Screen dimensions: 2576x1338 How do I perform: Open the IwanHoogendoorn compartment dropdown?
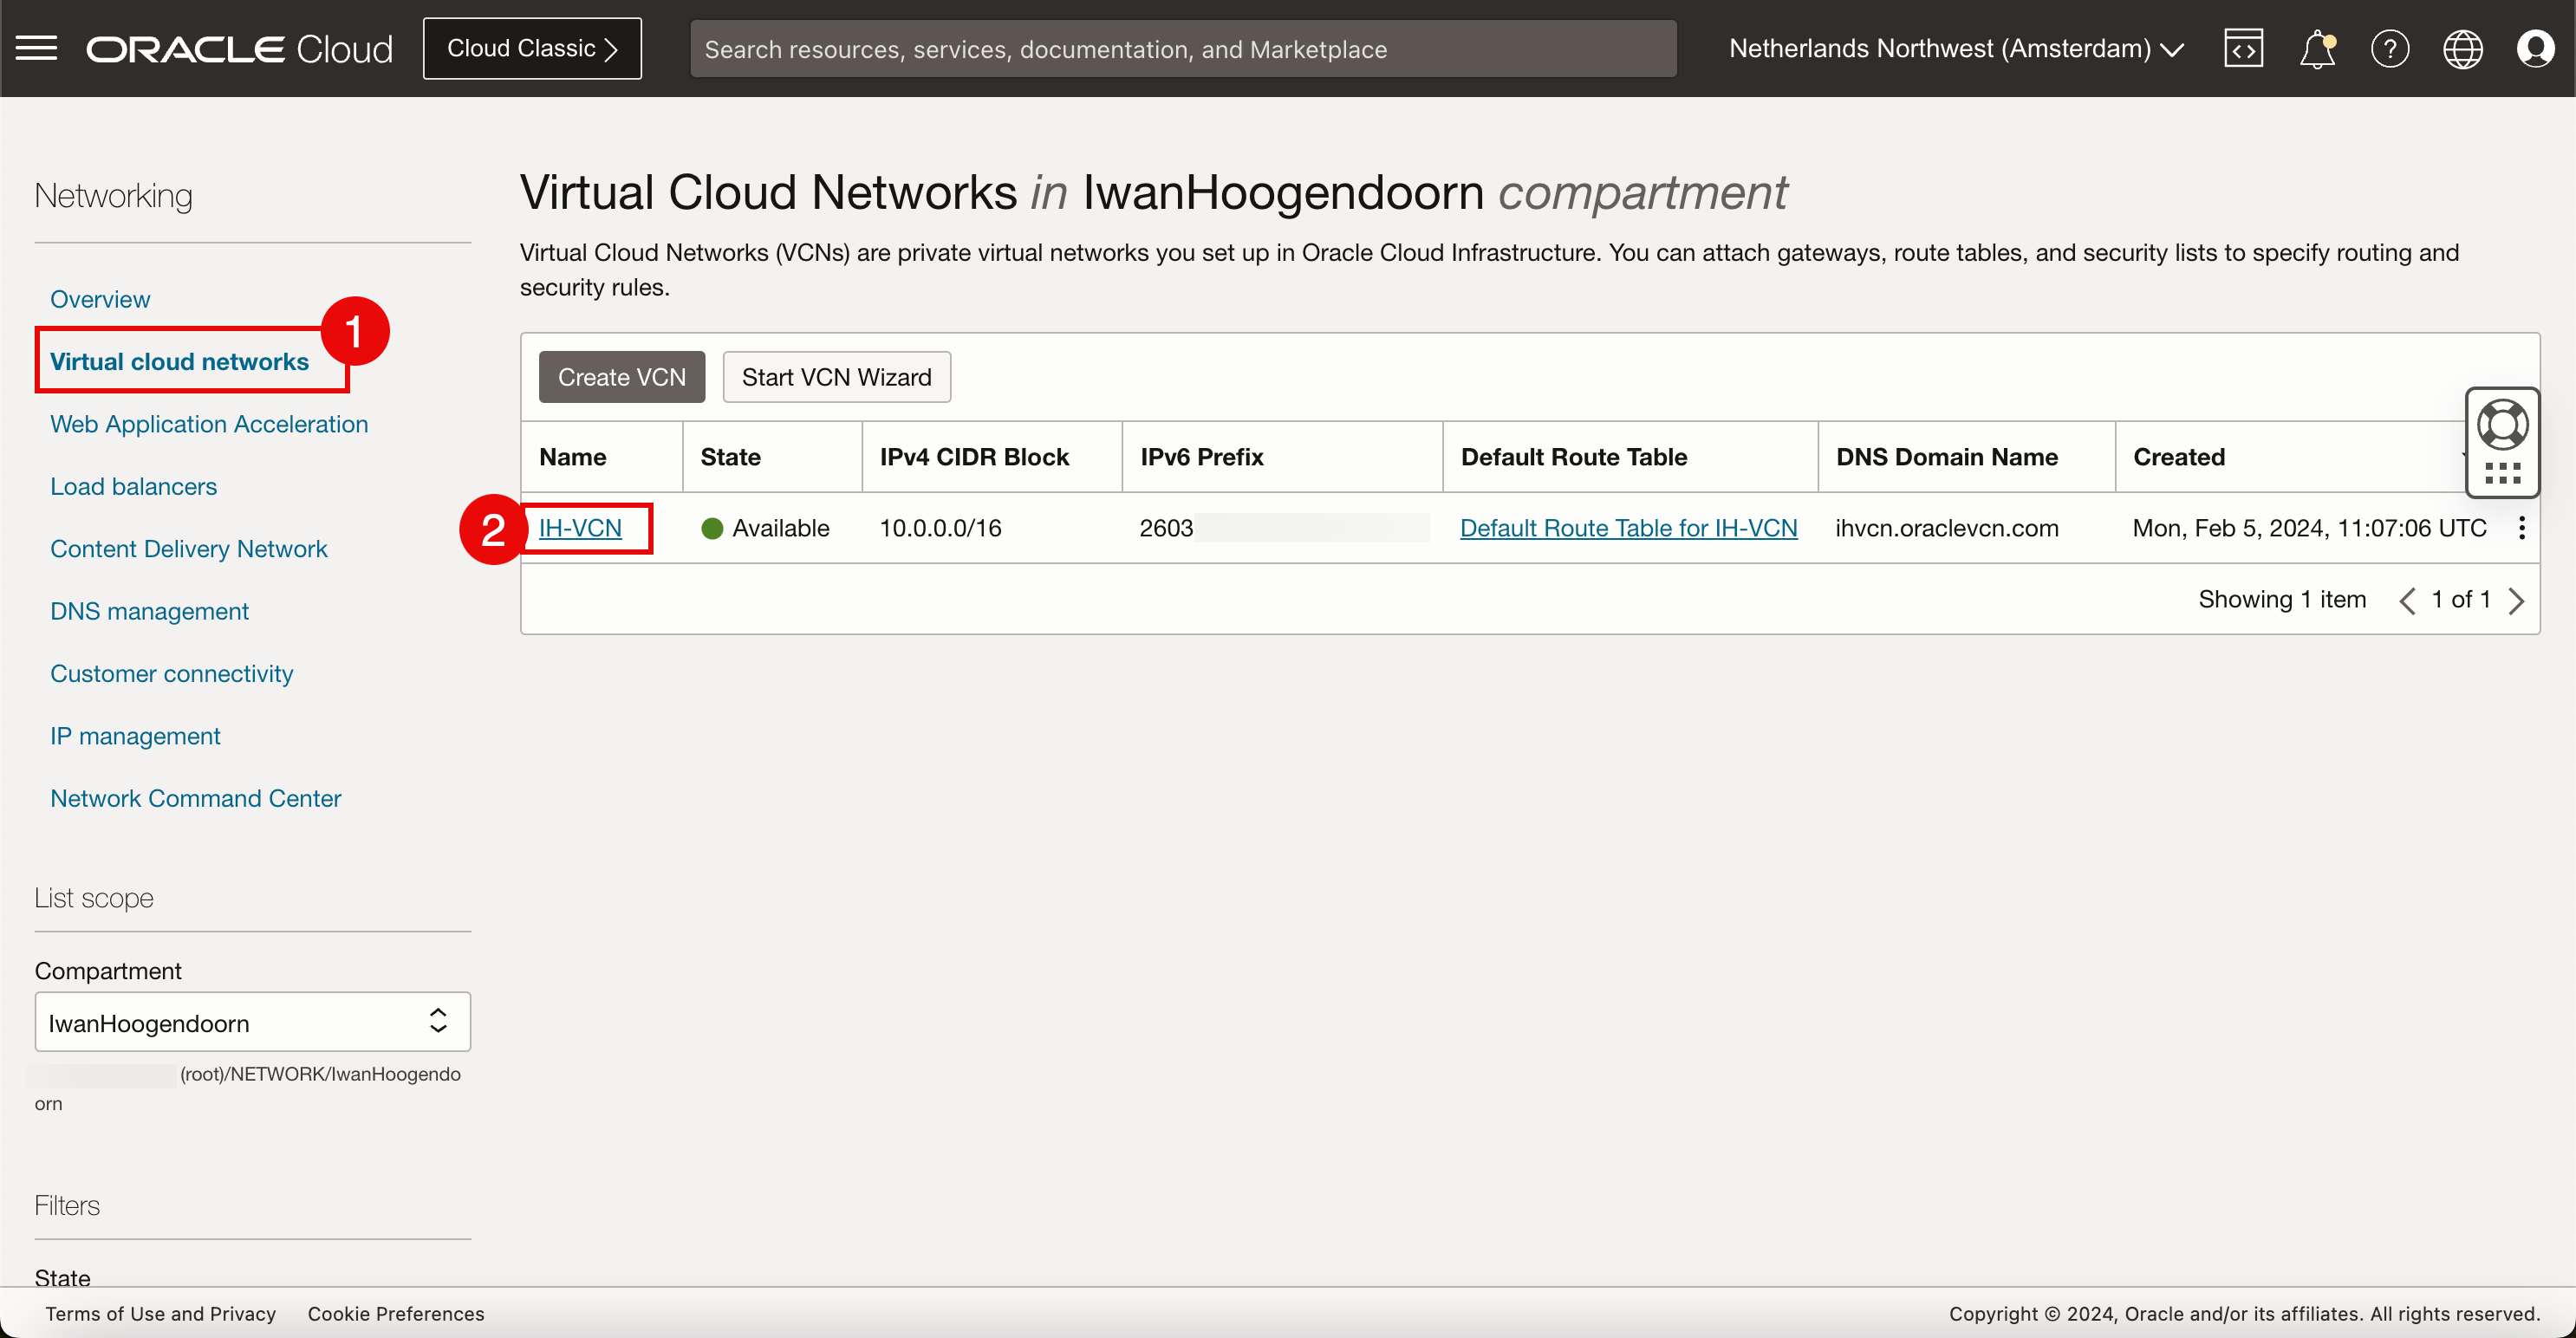click(x=252, y=1022)
